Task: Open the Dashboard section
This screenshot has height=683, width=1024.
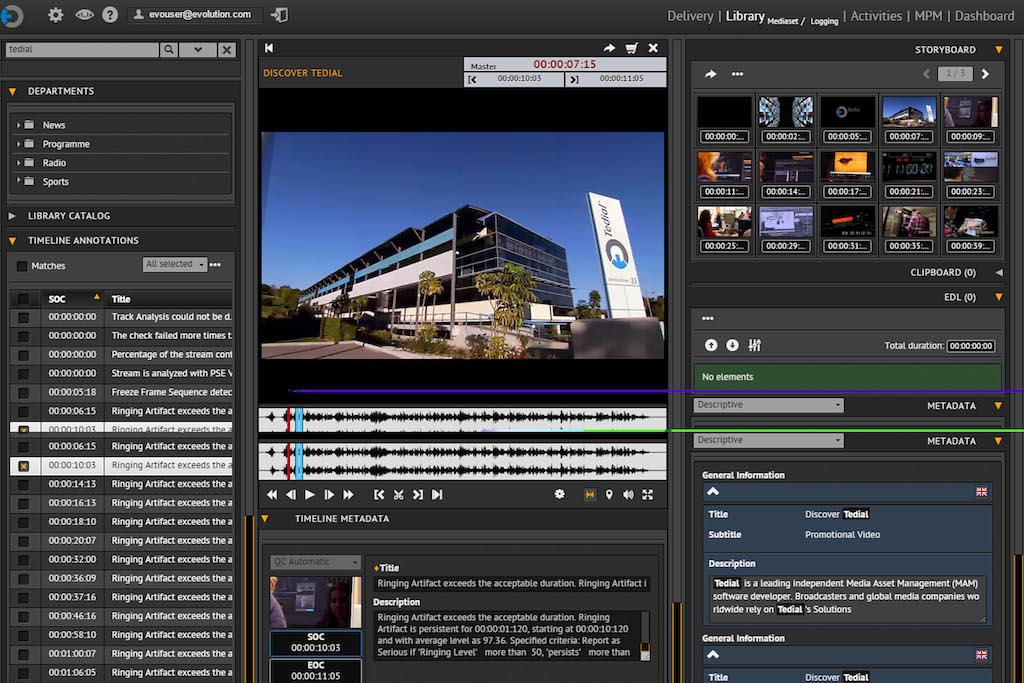Action: click(x=984, y=16)
